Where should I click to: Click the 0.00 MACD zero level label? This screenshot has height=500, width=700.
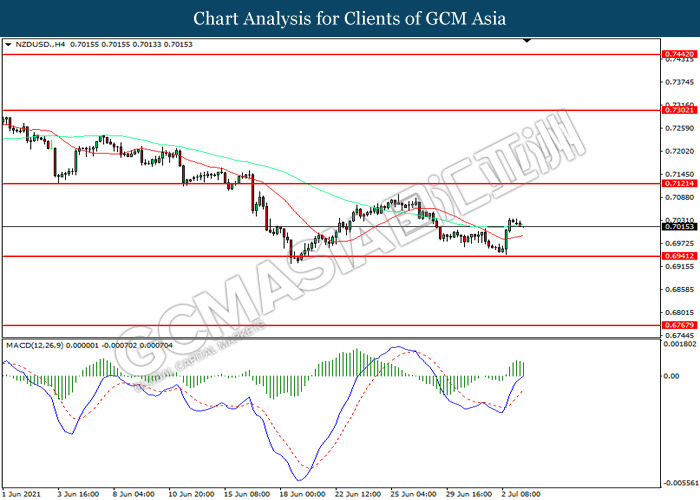[x=671, y=376]
